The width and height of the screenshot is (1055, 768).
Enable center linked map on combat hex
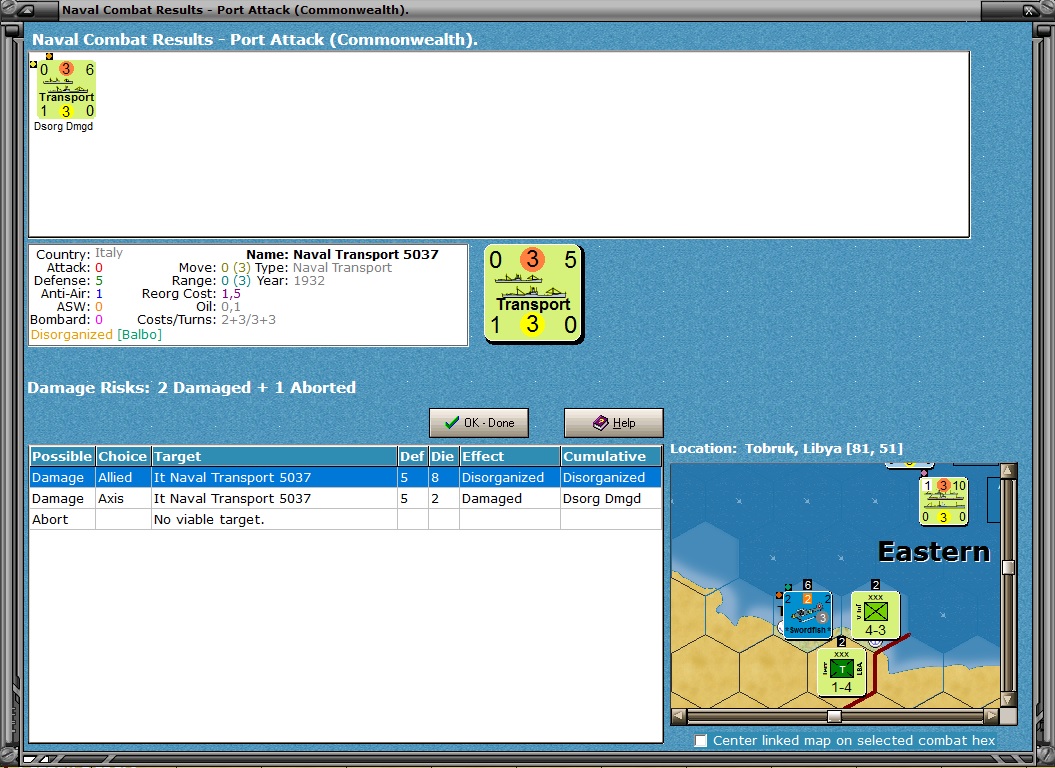[x=701, y=740]
